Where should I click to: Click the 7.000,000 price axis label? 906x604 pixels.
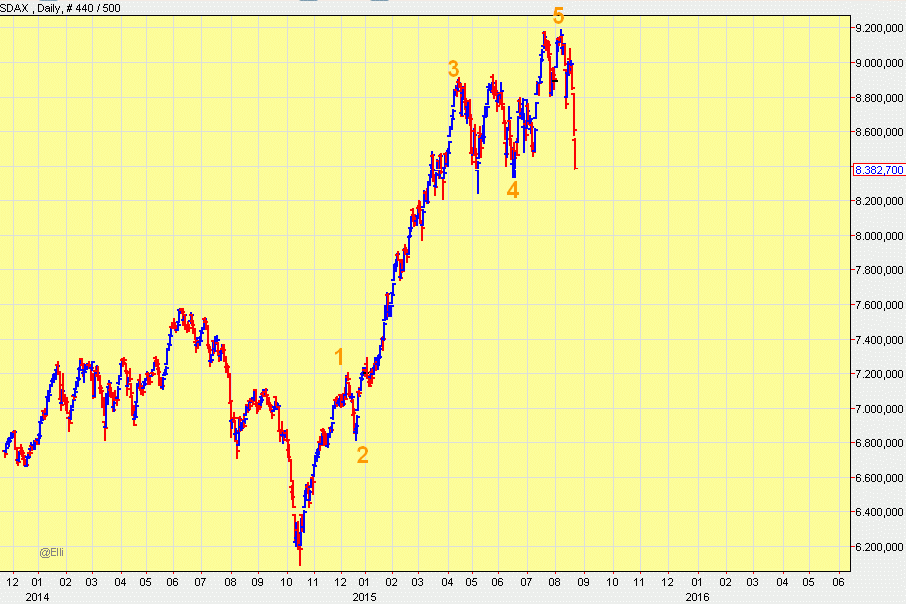(x=879, y=409)
